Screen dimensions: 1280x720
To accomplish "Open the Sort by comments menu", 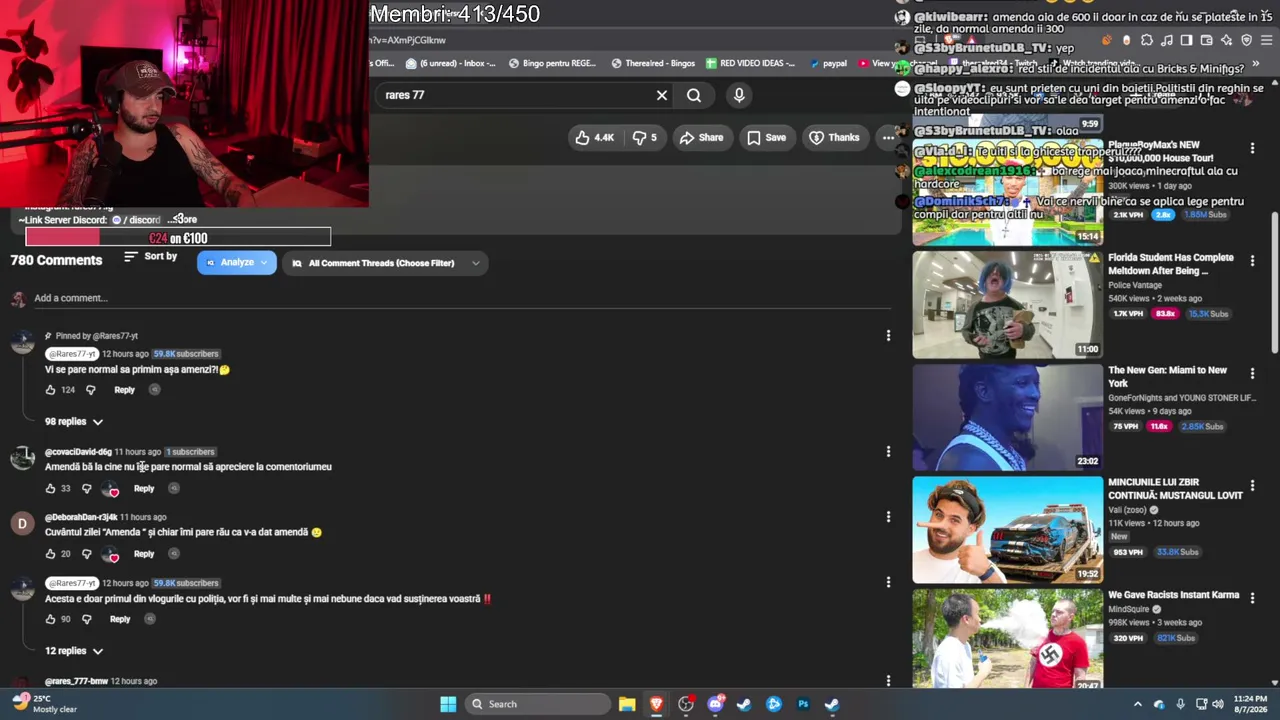I will click(151, 257).
